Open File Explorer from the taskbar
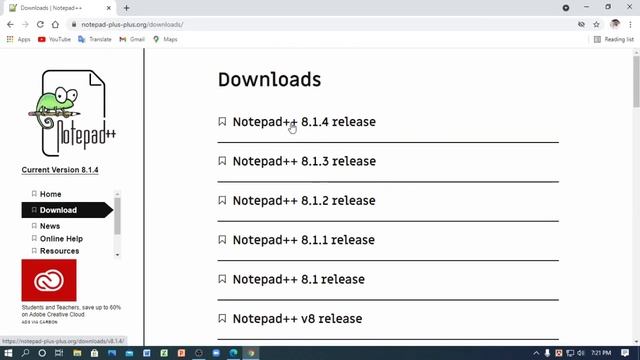 point(77,353)
